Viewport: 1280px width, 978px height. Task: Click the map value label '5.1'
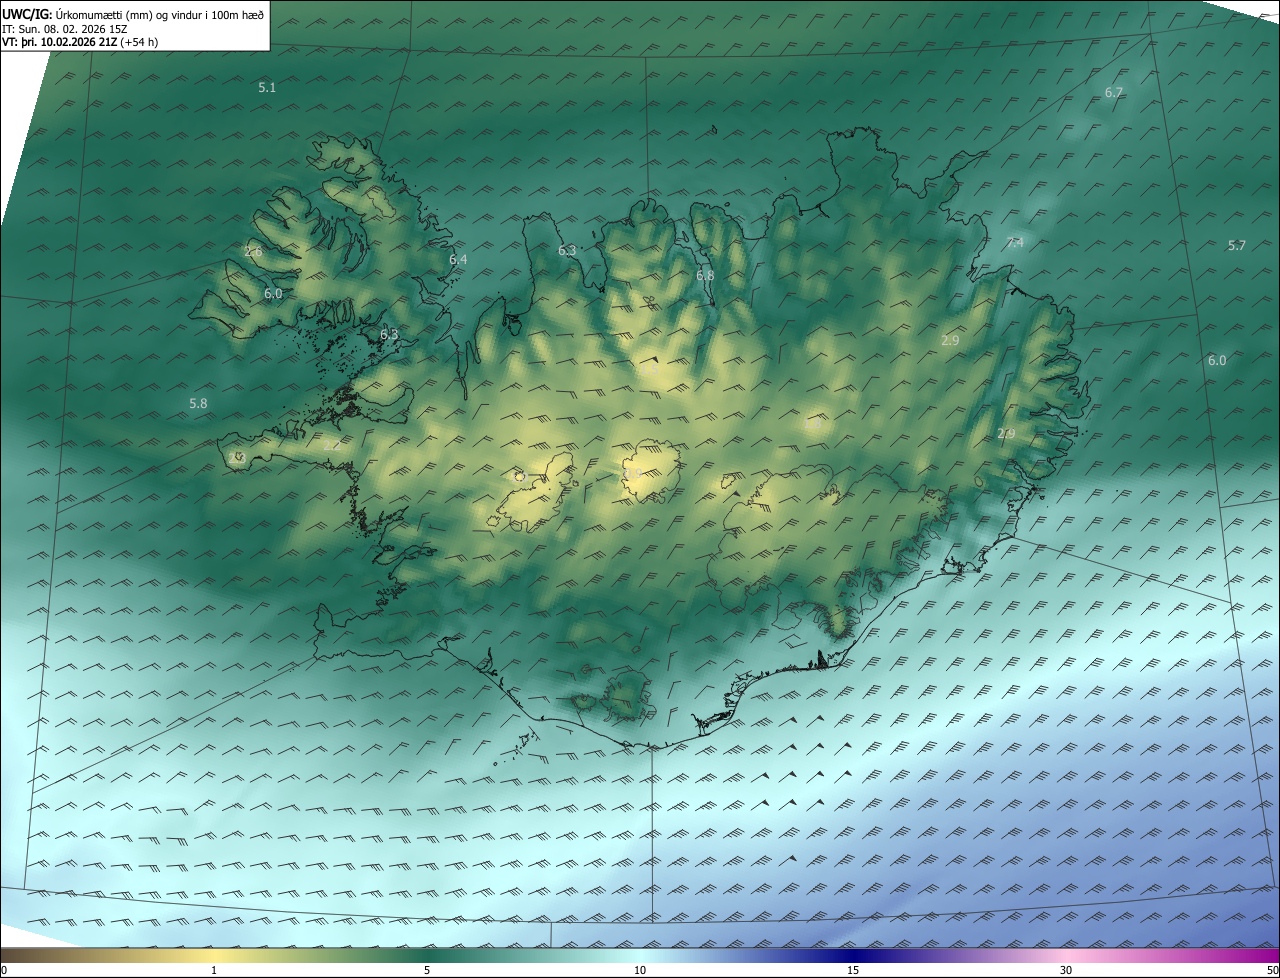(267, 88)
